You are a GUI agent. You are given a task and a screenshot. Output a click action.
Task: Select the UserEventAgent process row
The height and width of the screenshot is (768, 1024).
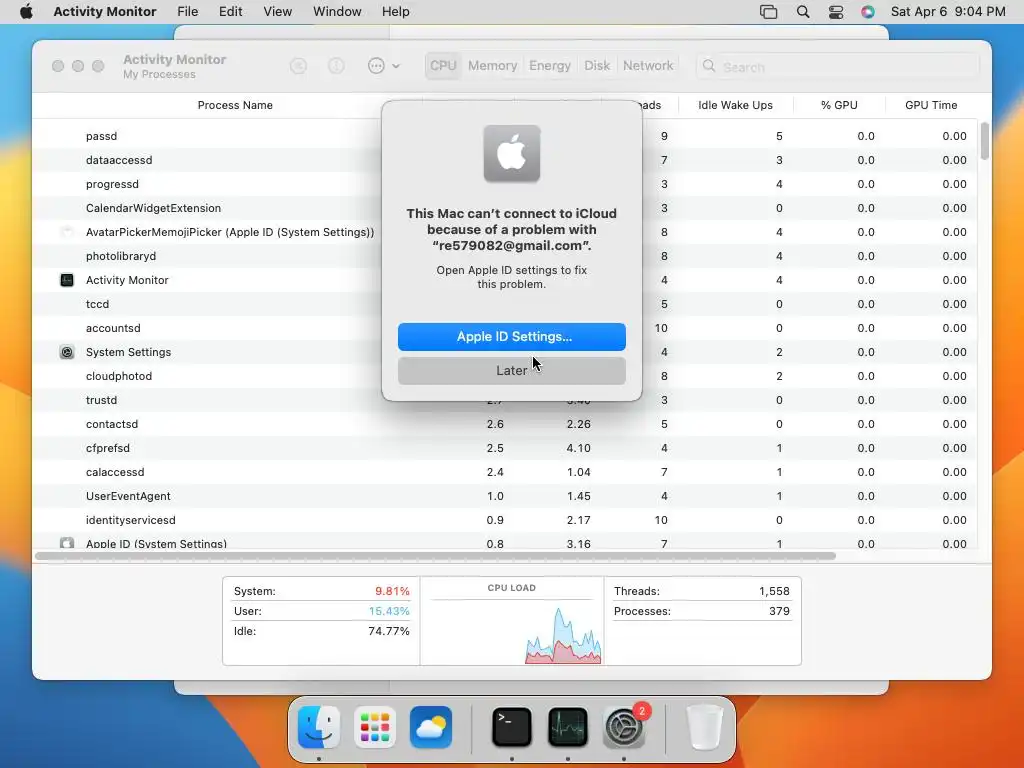[505, 496]
